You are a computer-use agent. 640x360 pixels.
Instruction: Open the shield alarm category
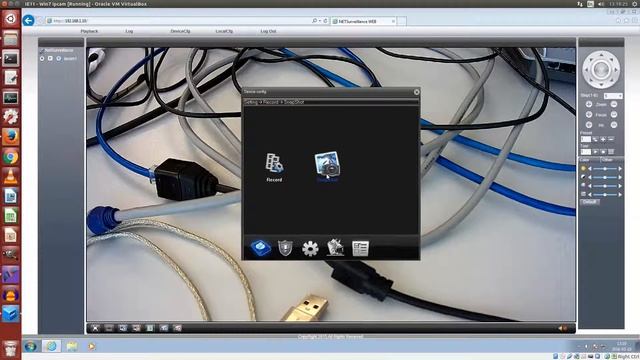pyautogui.click(x=285, y=248)
